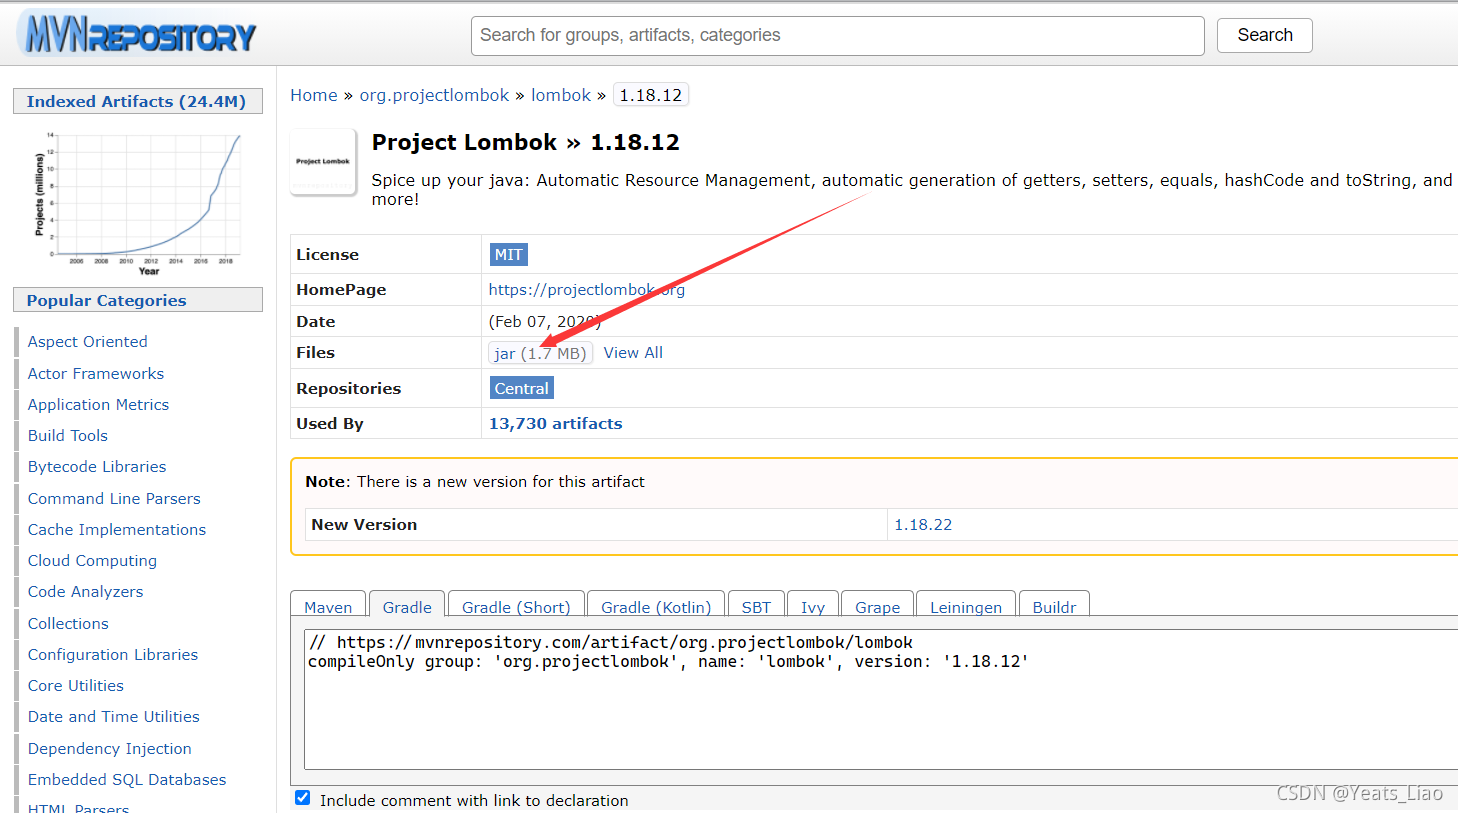Click the MIT license badge
Viewport: 1458px width, 813px height.
(x=508, y=255)
